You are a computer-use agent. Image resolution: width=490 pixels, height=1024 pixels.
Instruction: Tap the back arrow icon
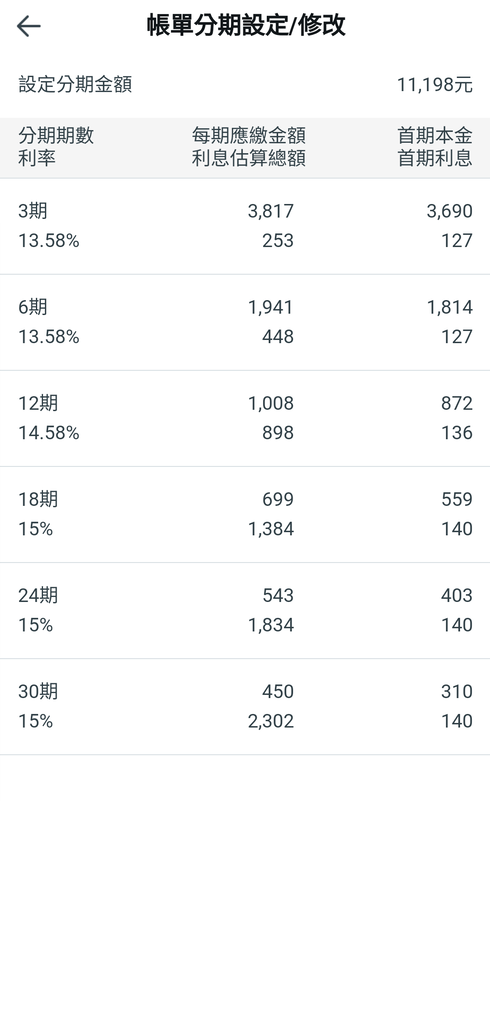tap(29, 26)
